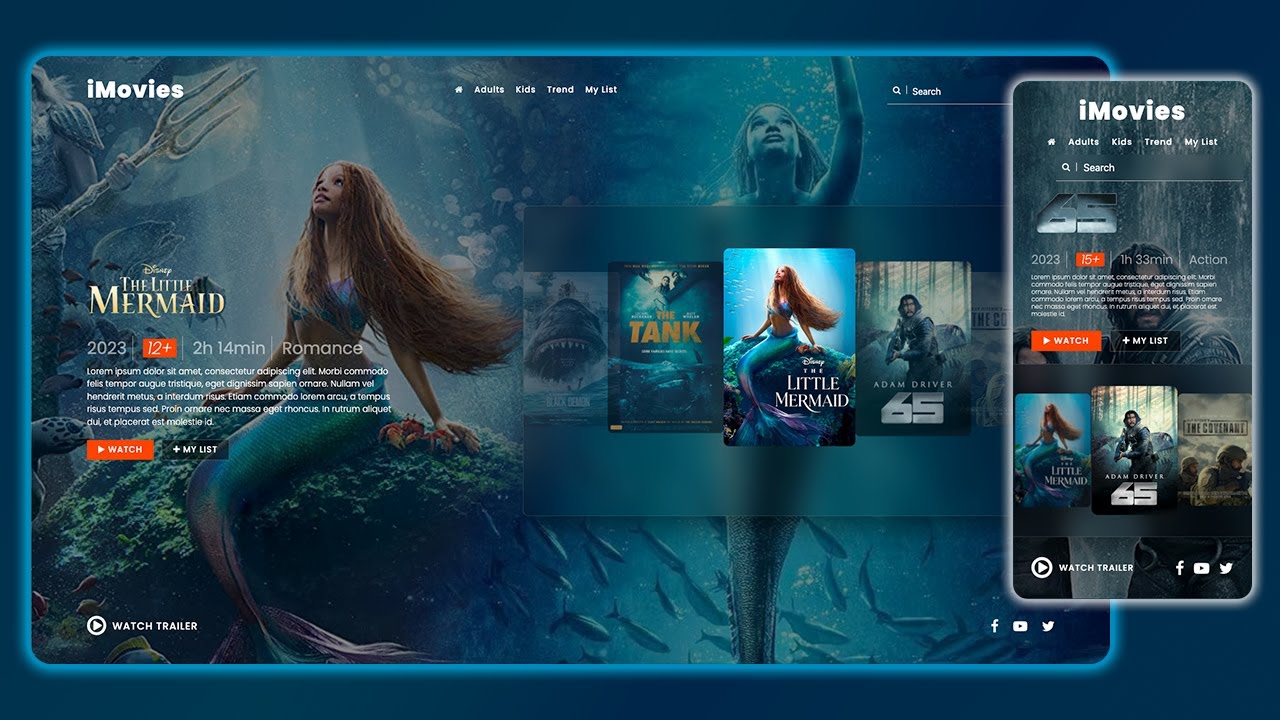Viewport: 1280px width, 720px height.
Task: Open Trend in desktop navigation
Action: (x=560, y=90)
